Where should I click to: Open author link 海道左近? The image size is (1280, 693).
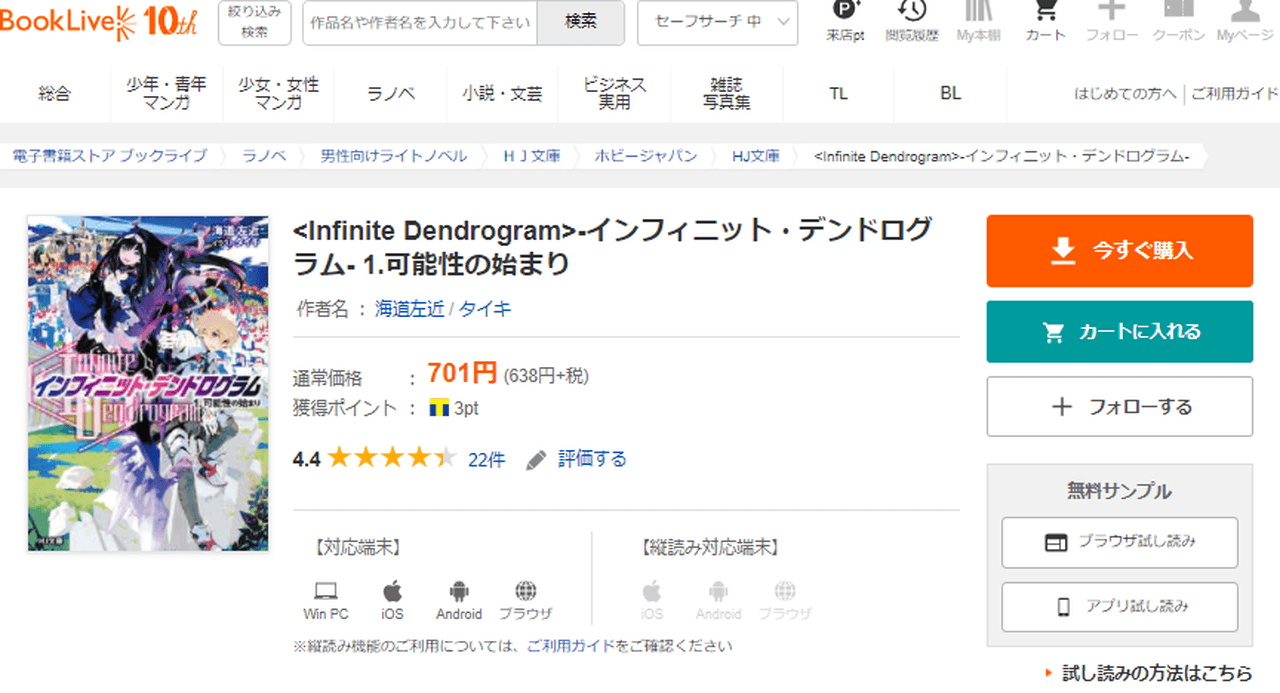[x=409, y=310]
